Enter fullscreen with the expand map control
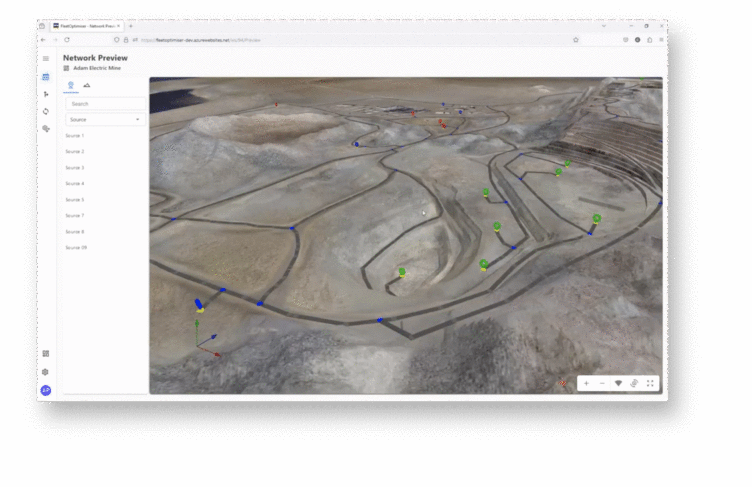The height and width of the screenshot is (487, 752). [x=650, y=383]
